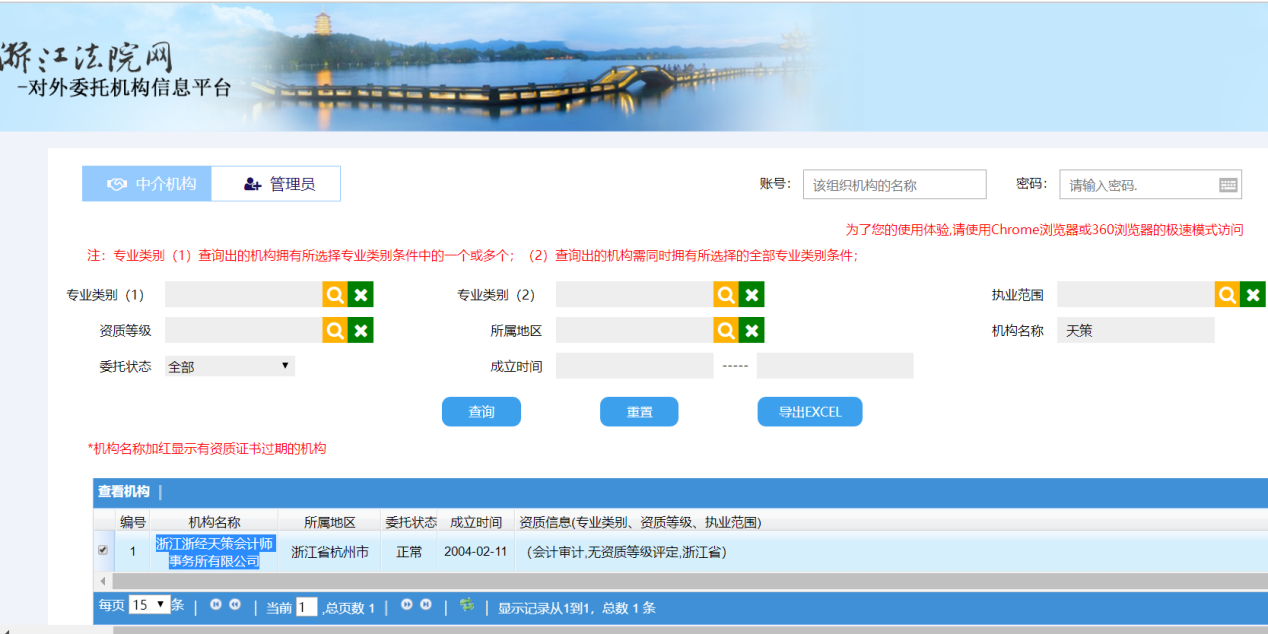
Task: Open the virtual keyboard icon in password field
Action: pyautogui.click(x=1229, y=185)
